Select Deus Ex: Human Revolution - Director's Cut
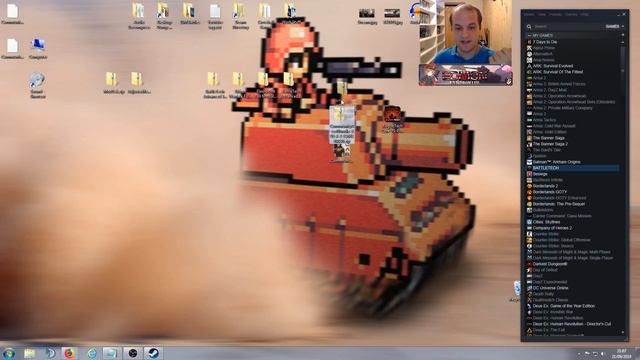Image resolution: width=640 pixels, height=360 pixels. (x=573, y=324)
